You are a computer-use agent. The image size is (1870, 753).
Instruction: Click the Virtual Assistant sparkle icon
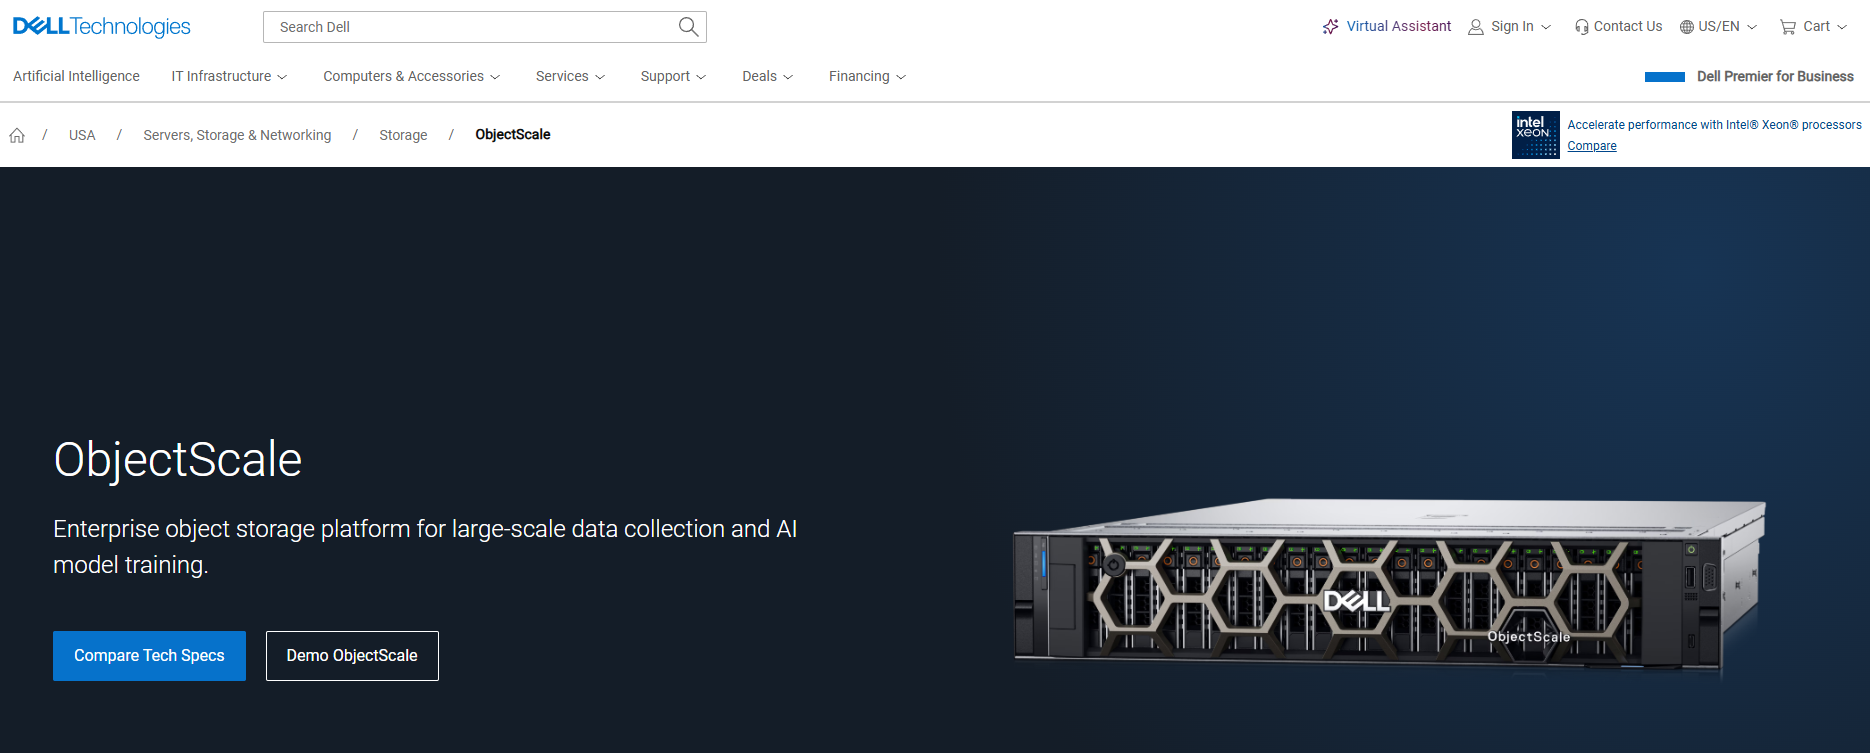1330,27
